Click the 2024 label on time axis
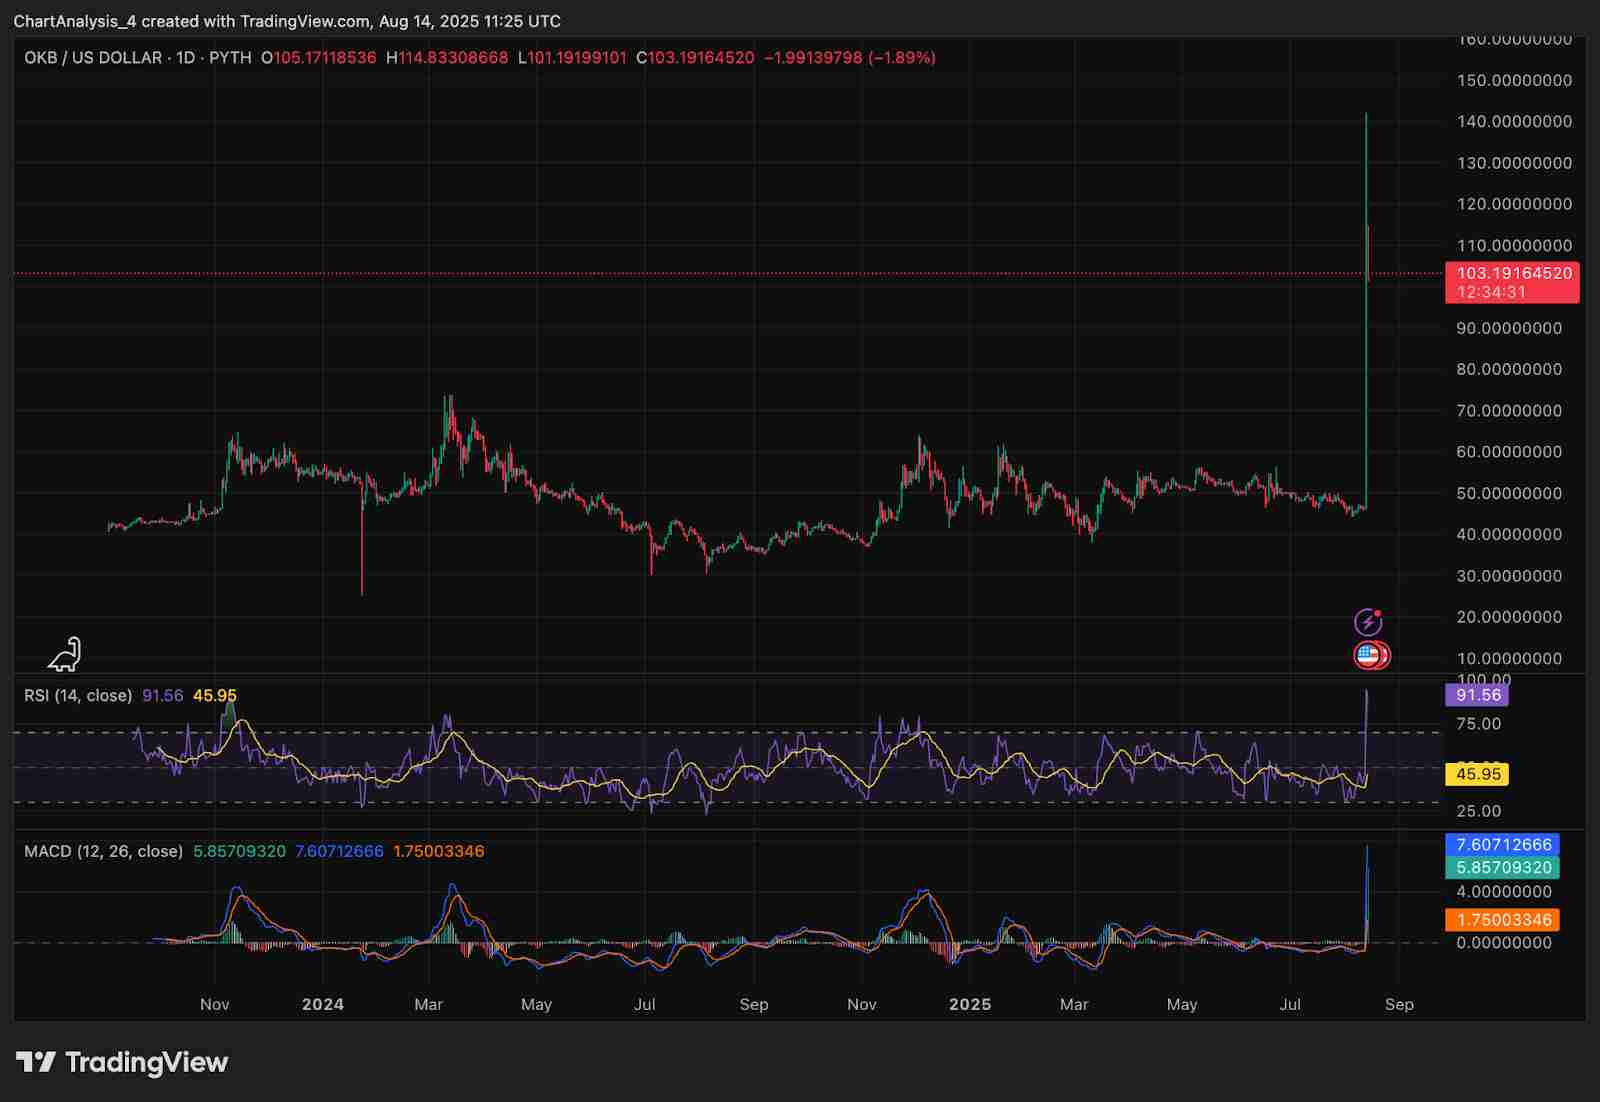Image resolution: width=1600 pixels, height=1102 pixels. click(323, 1004)
